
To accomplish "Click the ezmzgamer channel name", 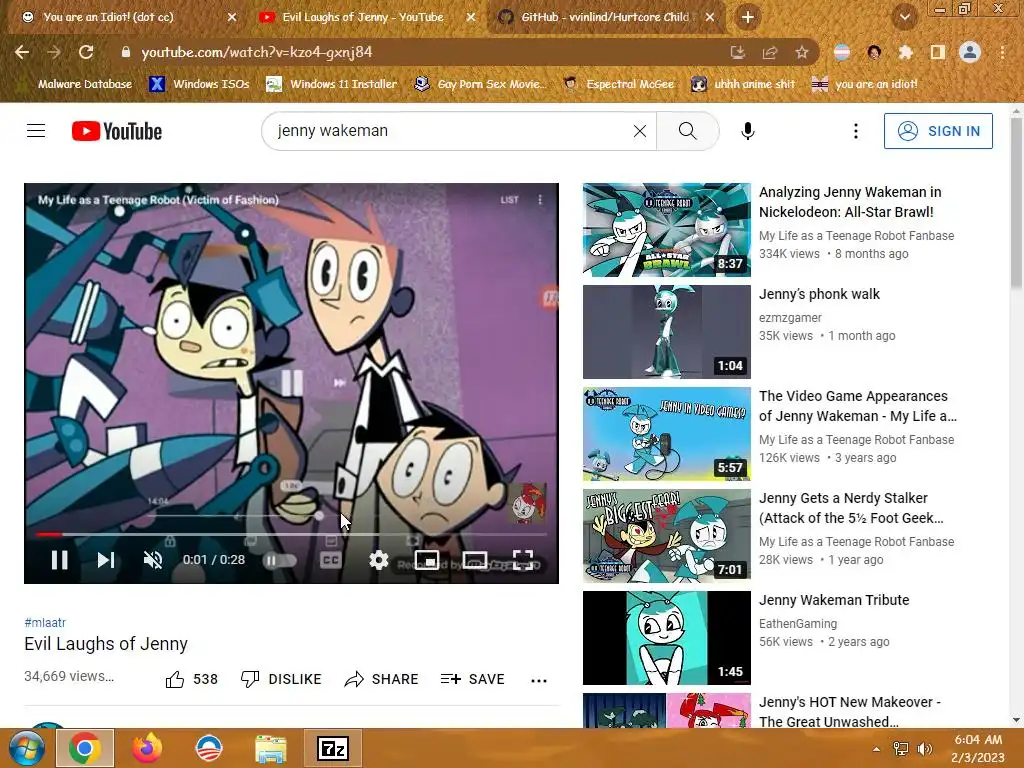I will point(790,317).
